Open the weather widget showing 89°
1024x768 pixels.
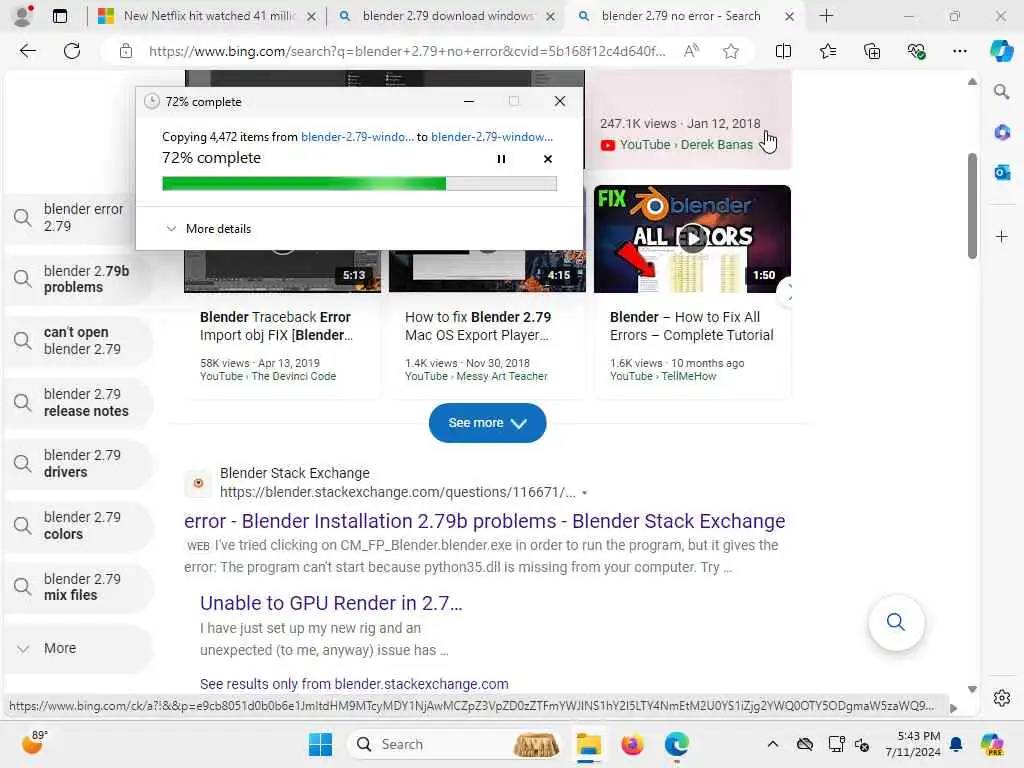click(x=33, y=742)
